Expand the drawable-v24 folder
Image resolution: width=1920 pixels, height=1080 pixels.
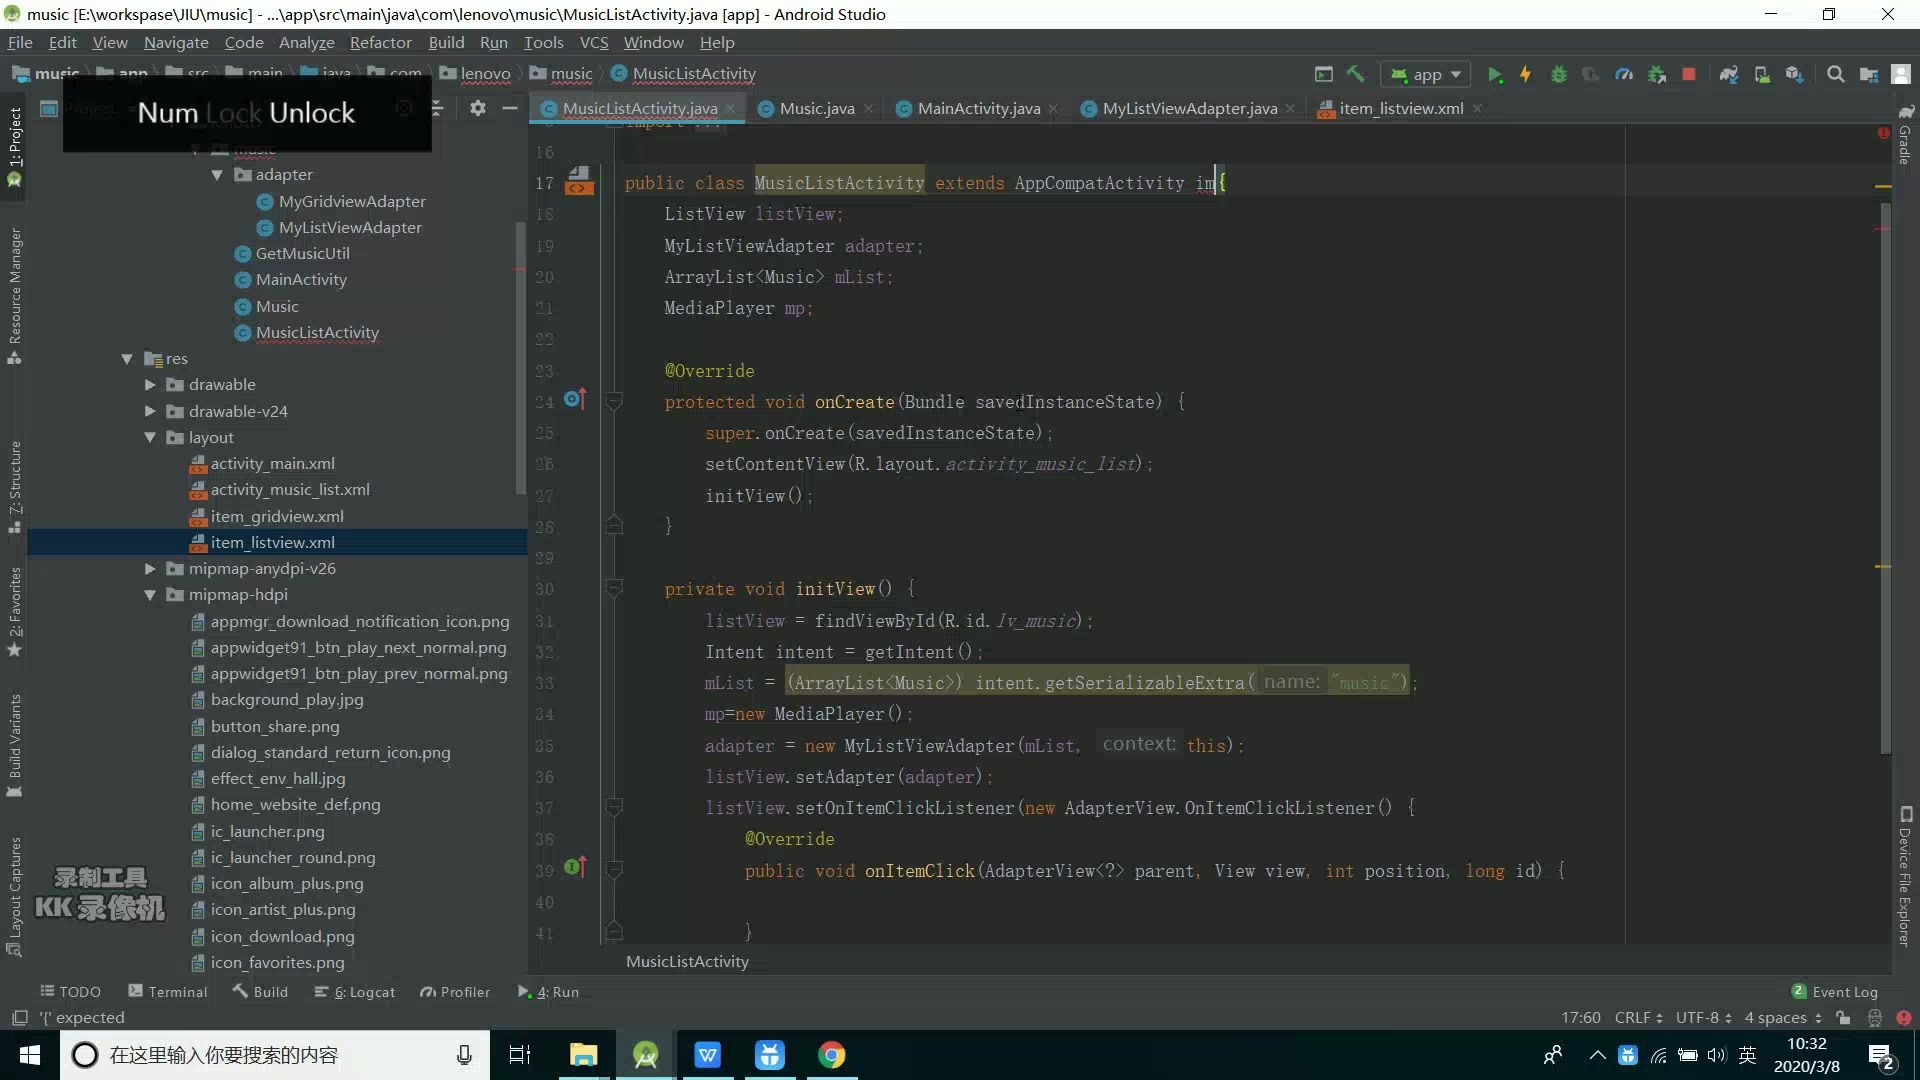click(150, 411)
